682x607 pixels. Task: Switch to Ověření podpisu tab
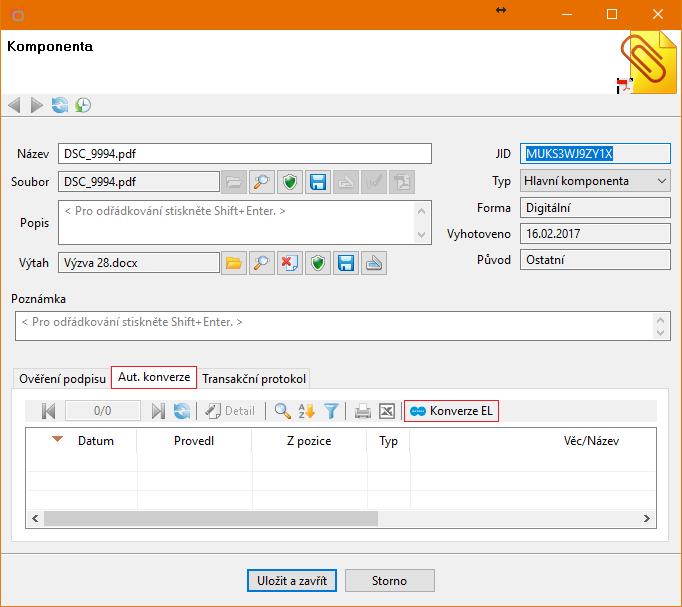point(63,379)
